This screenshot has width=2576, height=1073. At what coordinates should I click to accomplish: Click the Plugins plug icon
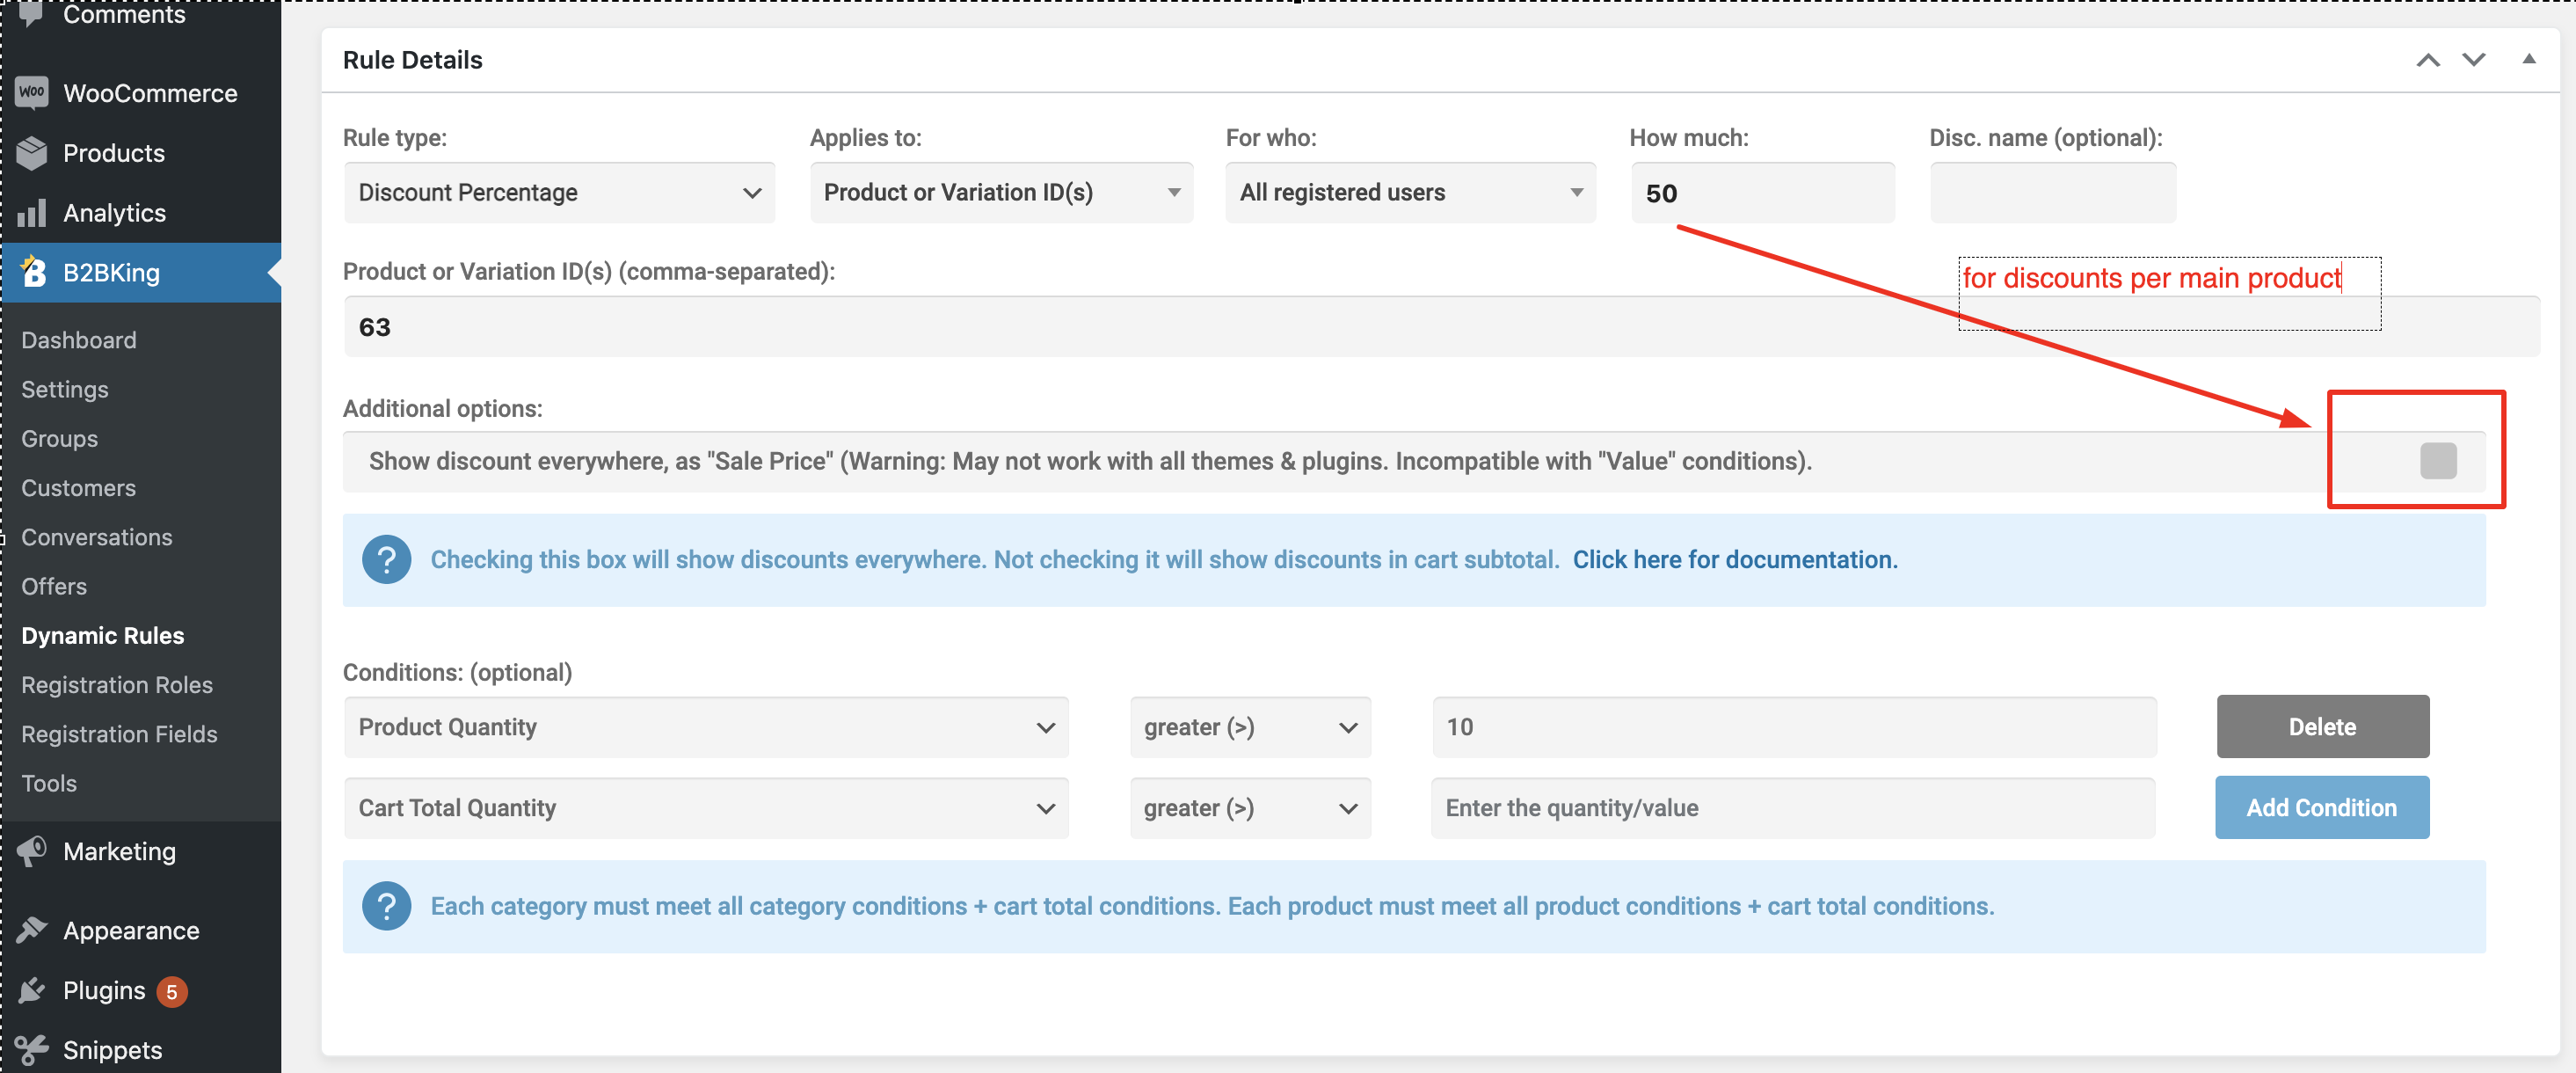32,990
